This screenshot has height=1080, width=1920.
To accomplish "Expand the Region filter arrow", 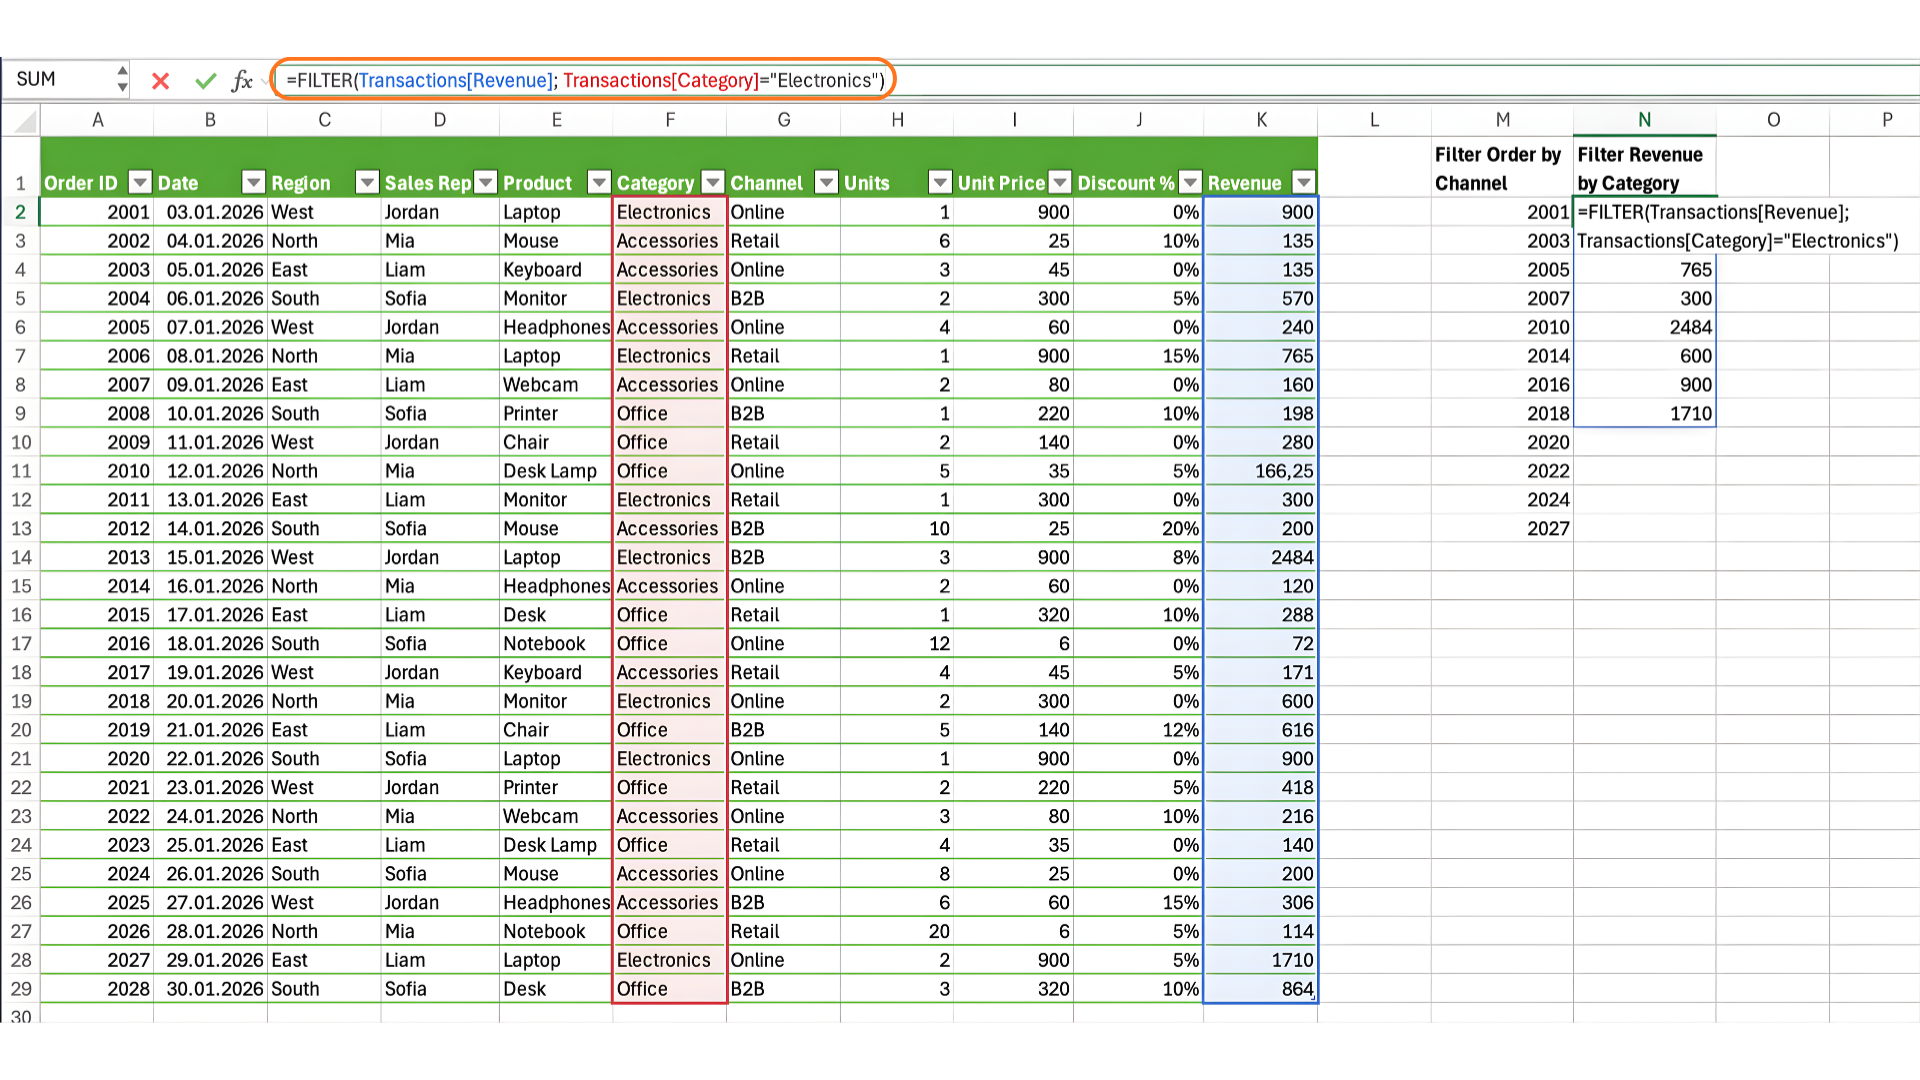I will click(x=367, y=183).
